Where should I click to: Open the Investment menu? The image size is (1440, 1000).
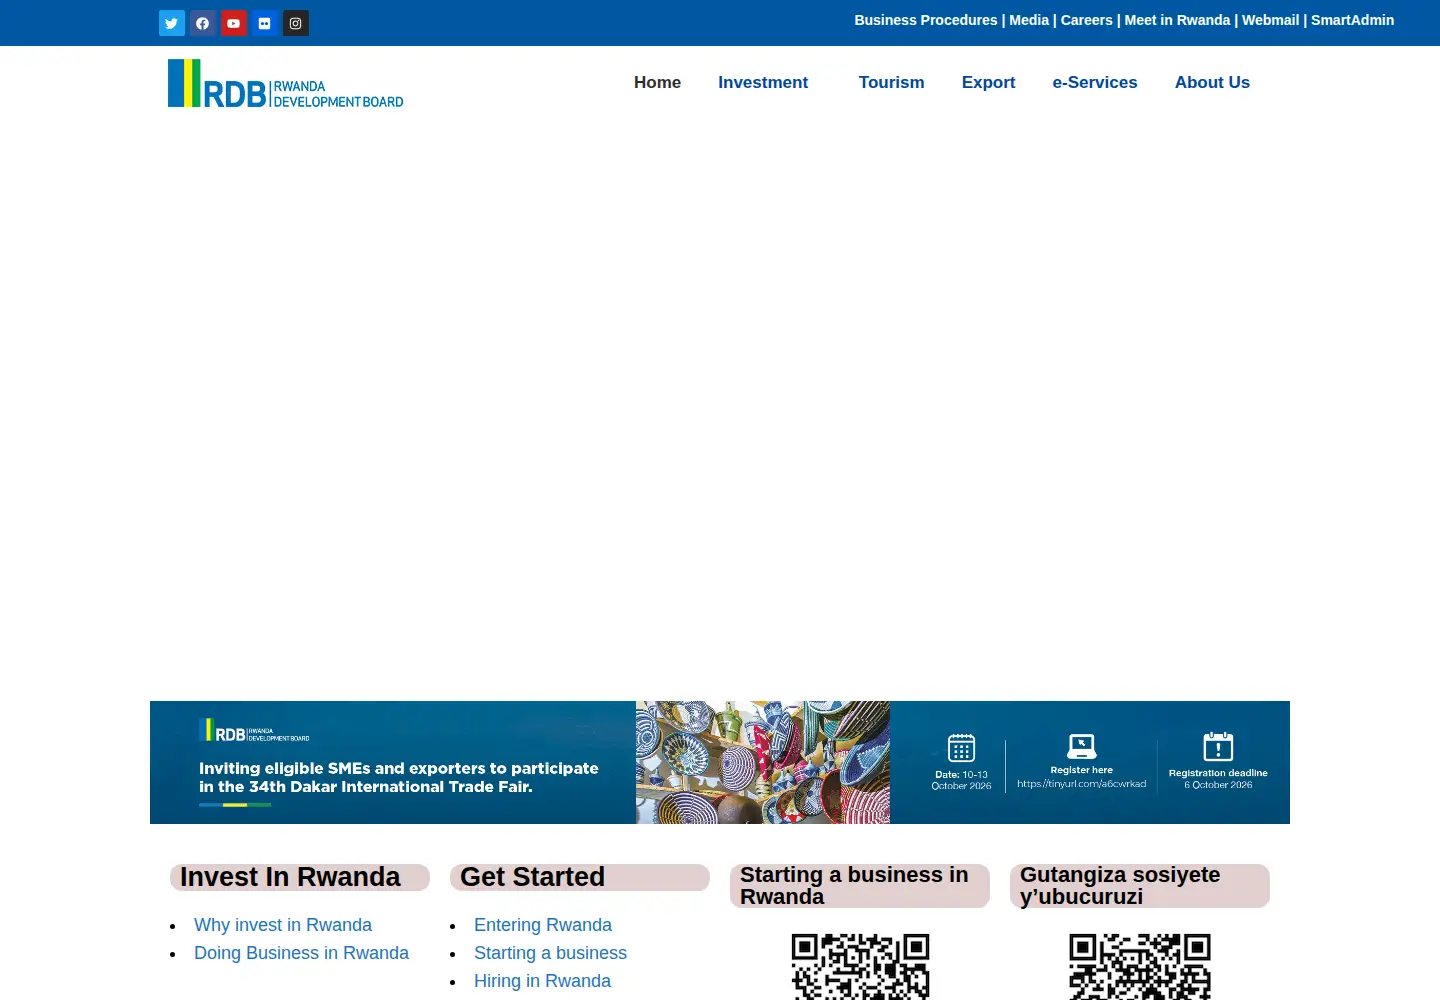point(763,82)
